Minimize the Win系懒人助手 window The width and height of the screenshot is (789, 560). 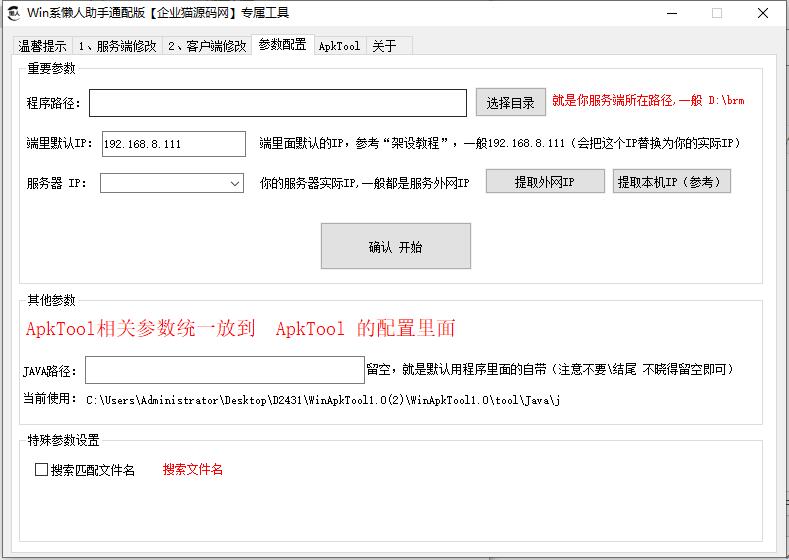pyautogui.click(x=668, y=13)
